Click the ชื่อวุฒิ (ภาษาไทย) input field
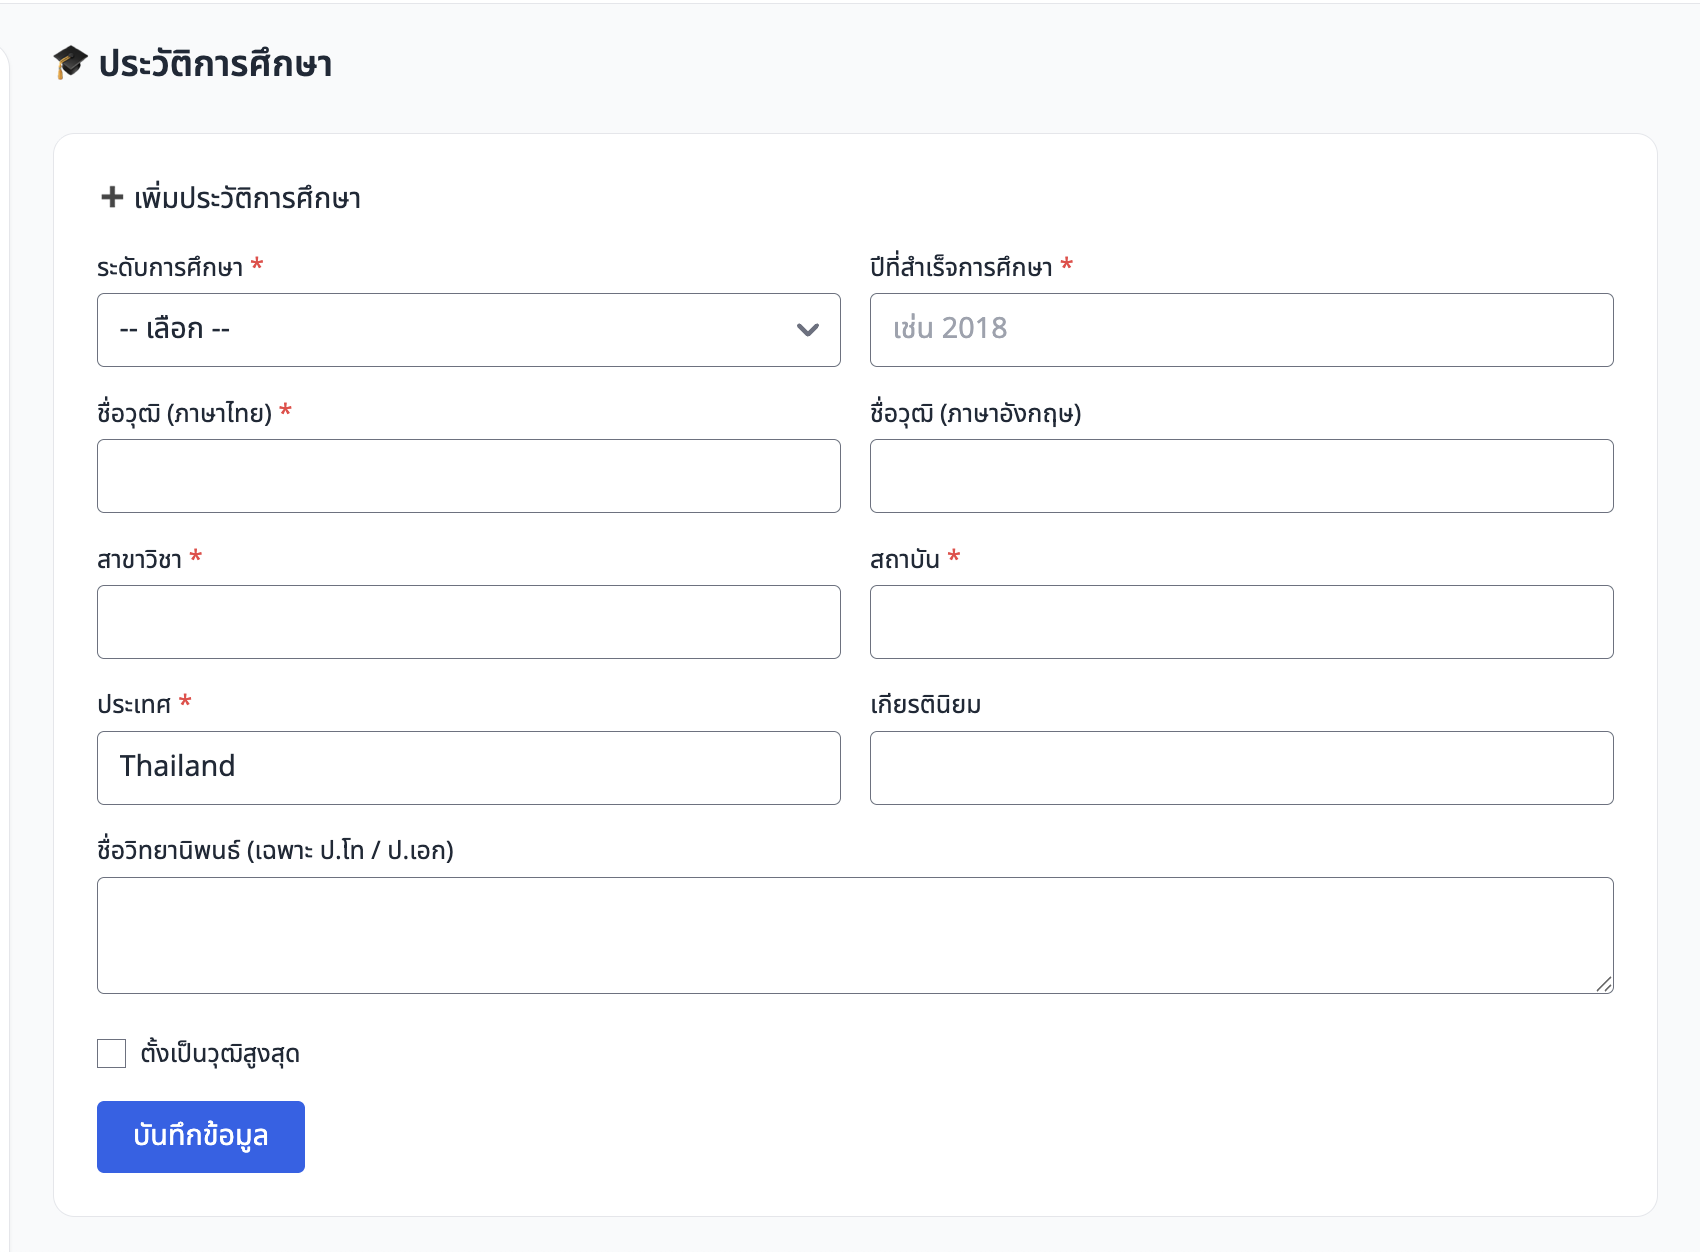The height and width of the screenshot is (1252, 1700). (468, 476)
